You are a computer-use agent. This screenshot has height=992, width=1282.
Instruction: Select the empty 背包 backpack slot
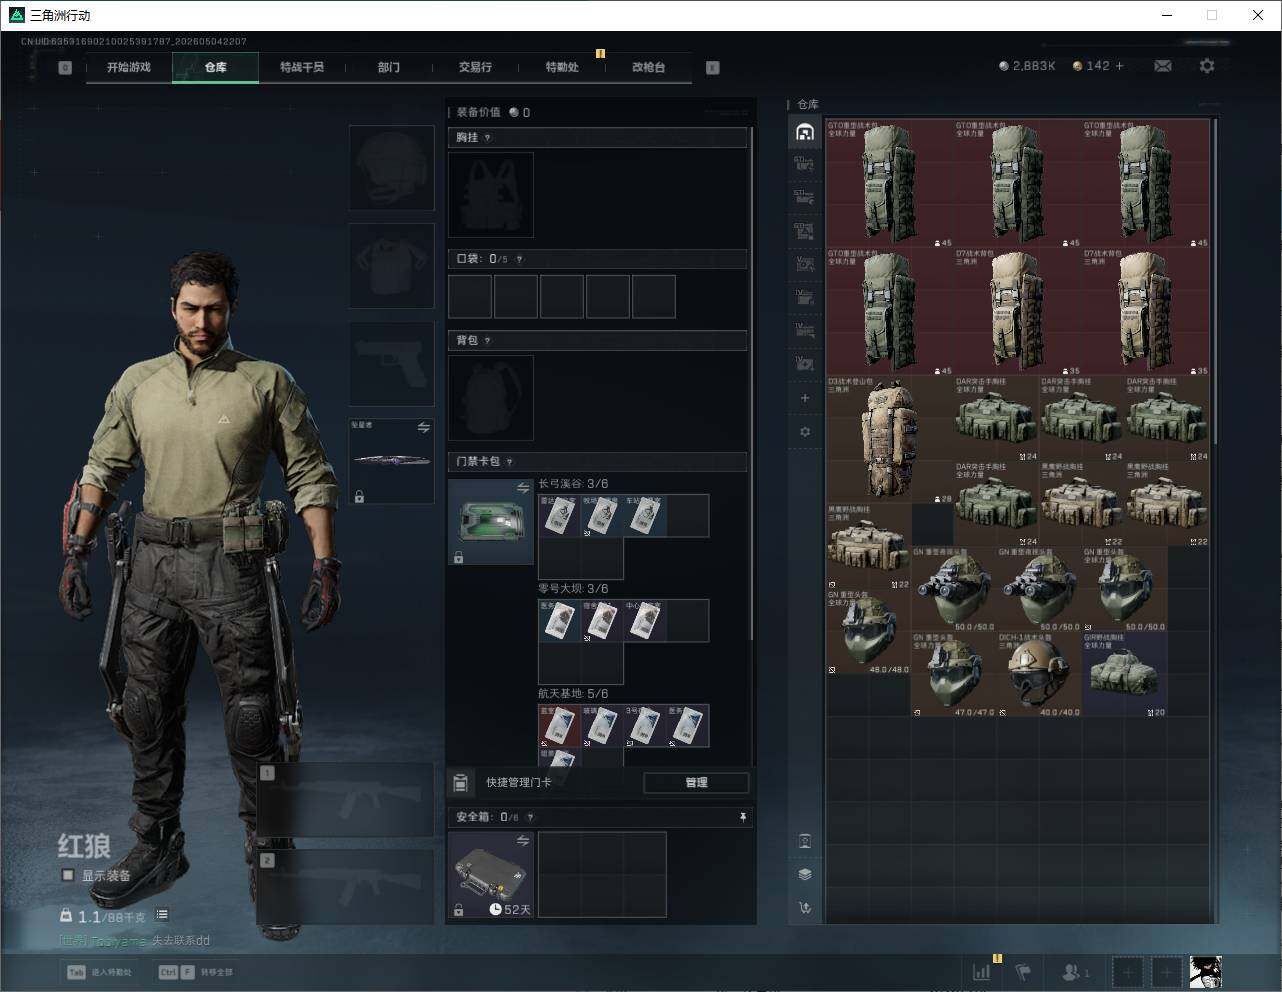491,398
